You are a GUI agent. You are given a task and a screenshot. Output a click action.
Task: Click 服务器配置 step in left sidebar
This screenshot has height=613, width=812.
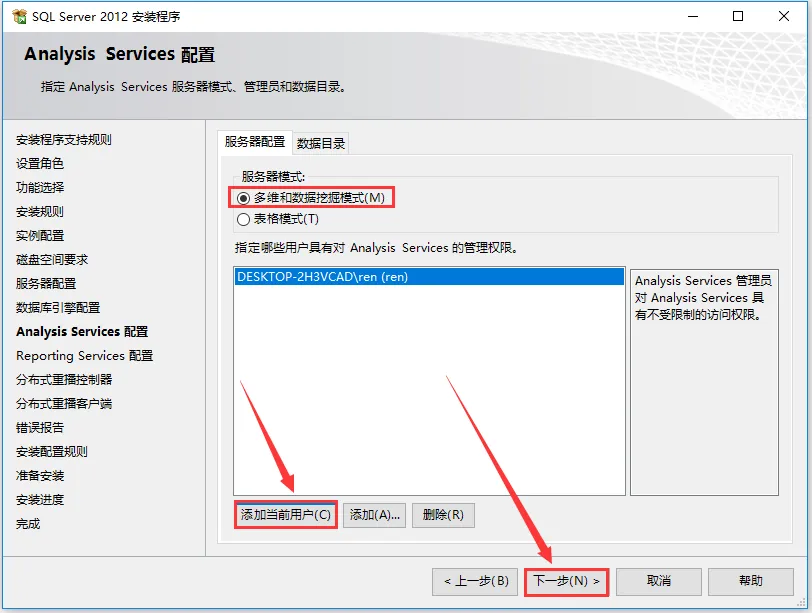coord(46,284)
